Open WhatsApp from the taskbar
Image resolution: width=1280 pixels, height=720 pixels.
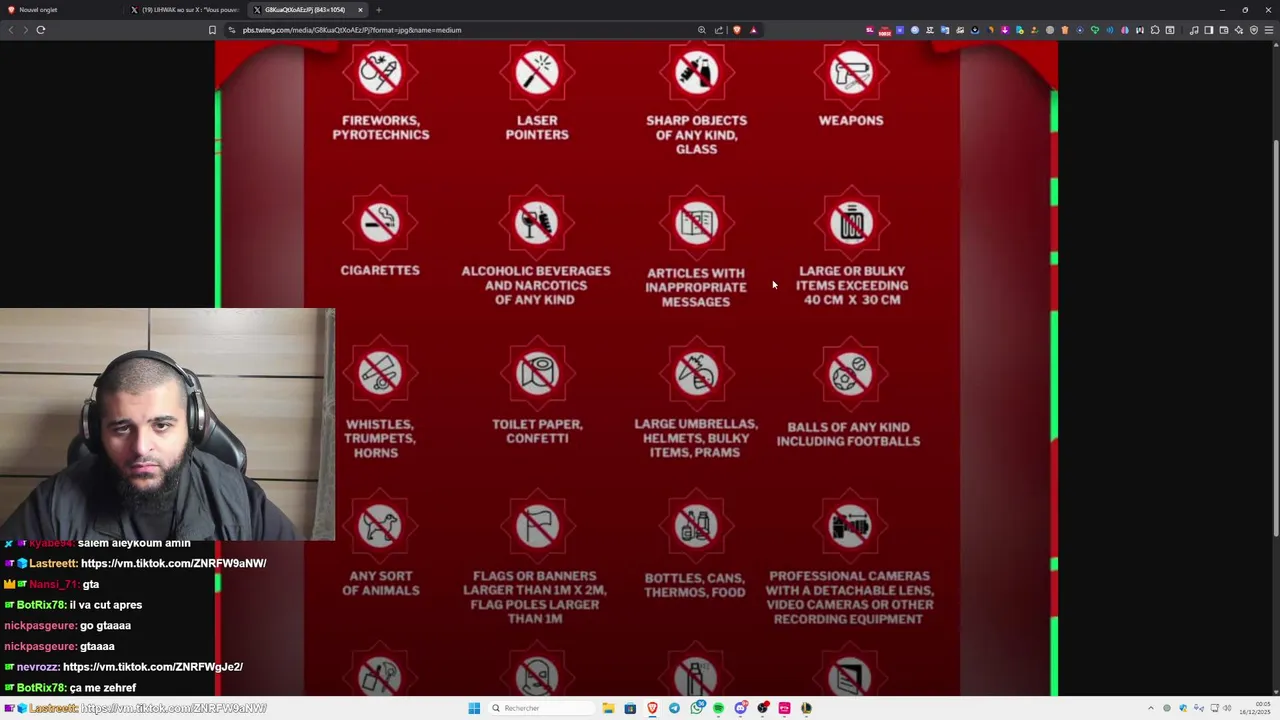click(x=696, y=708)
